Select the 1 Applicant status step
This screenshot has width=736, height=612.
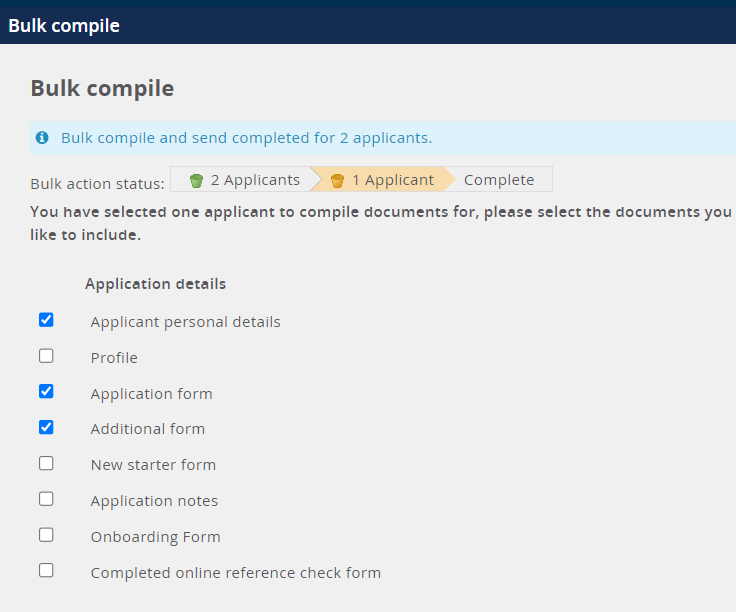coord(383,179)
